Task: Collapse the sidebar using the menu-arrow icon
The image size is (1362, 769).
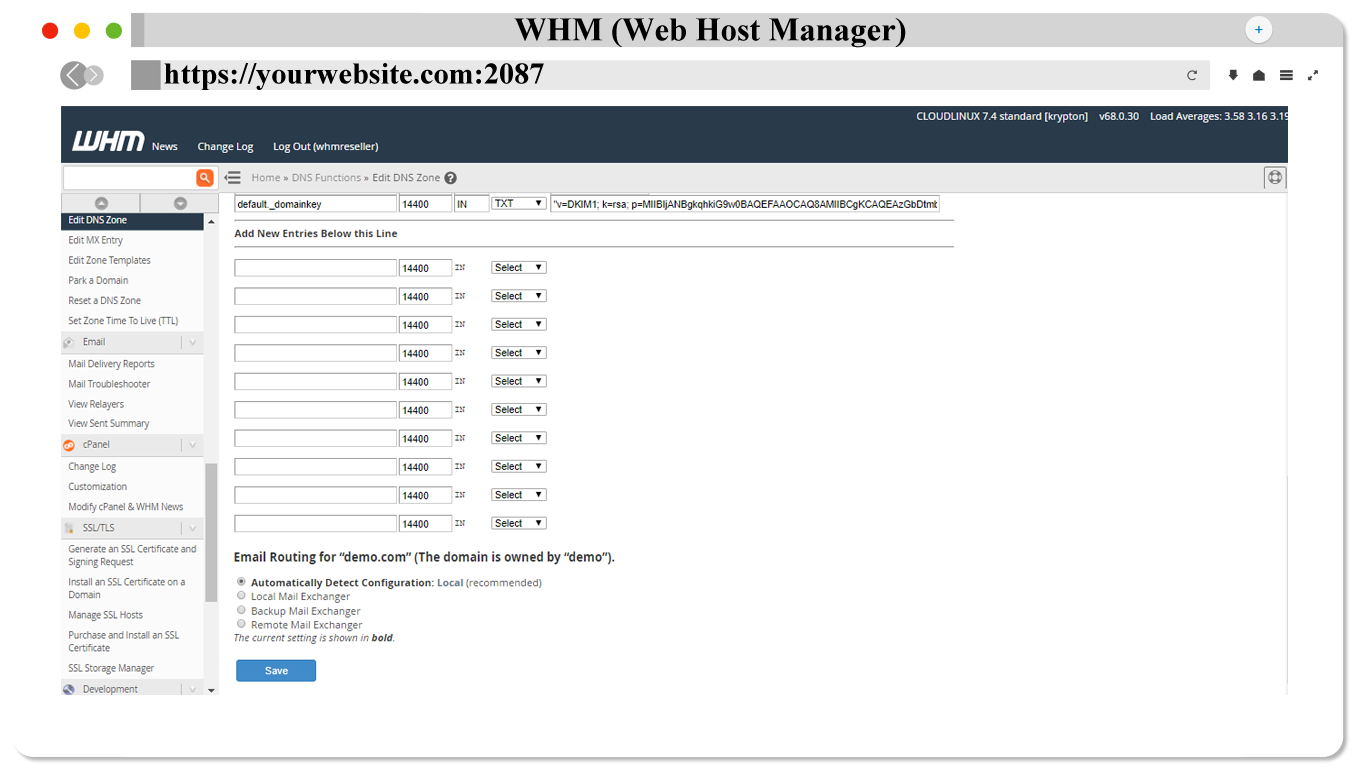Action: pos(233,178)
